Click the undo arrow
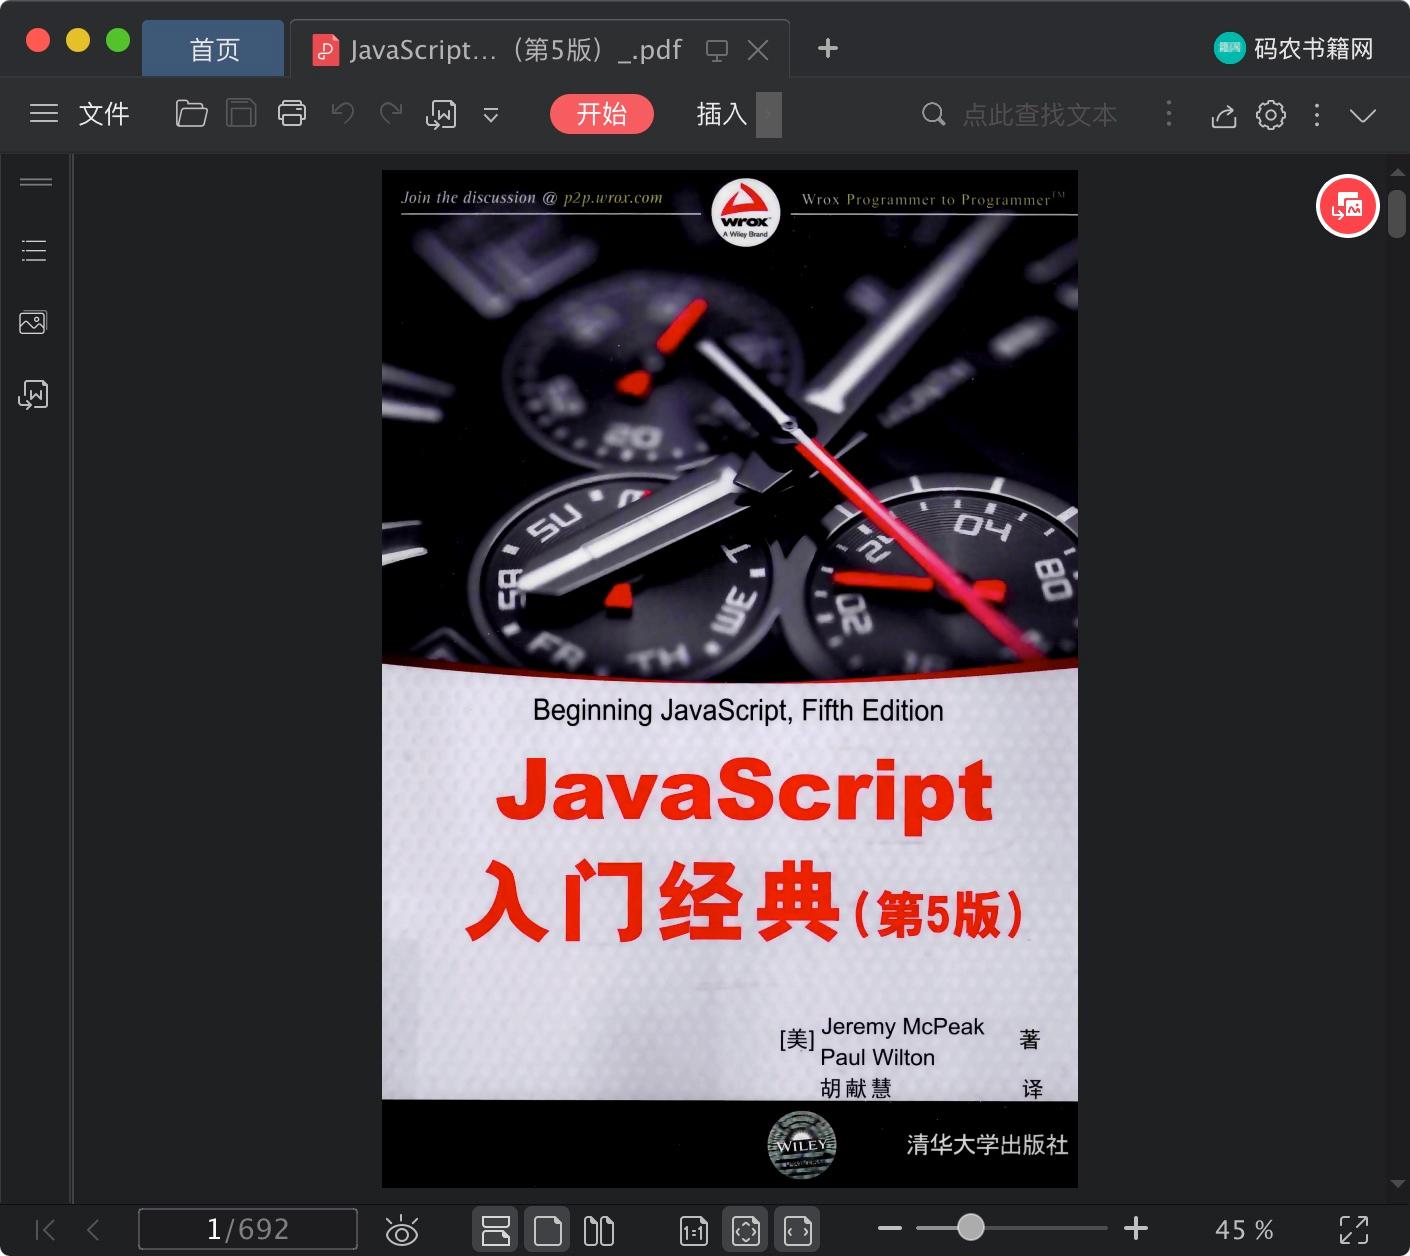The width and height of the screenshot is (1410, 1256). click(x=343, y=113)
